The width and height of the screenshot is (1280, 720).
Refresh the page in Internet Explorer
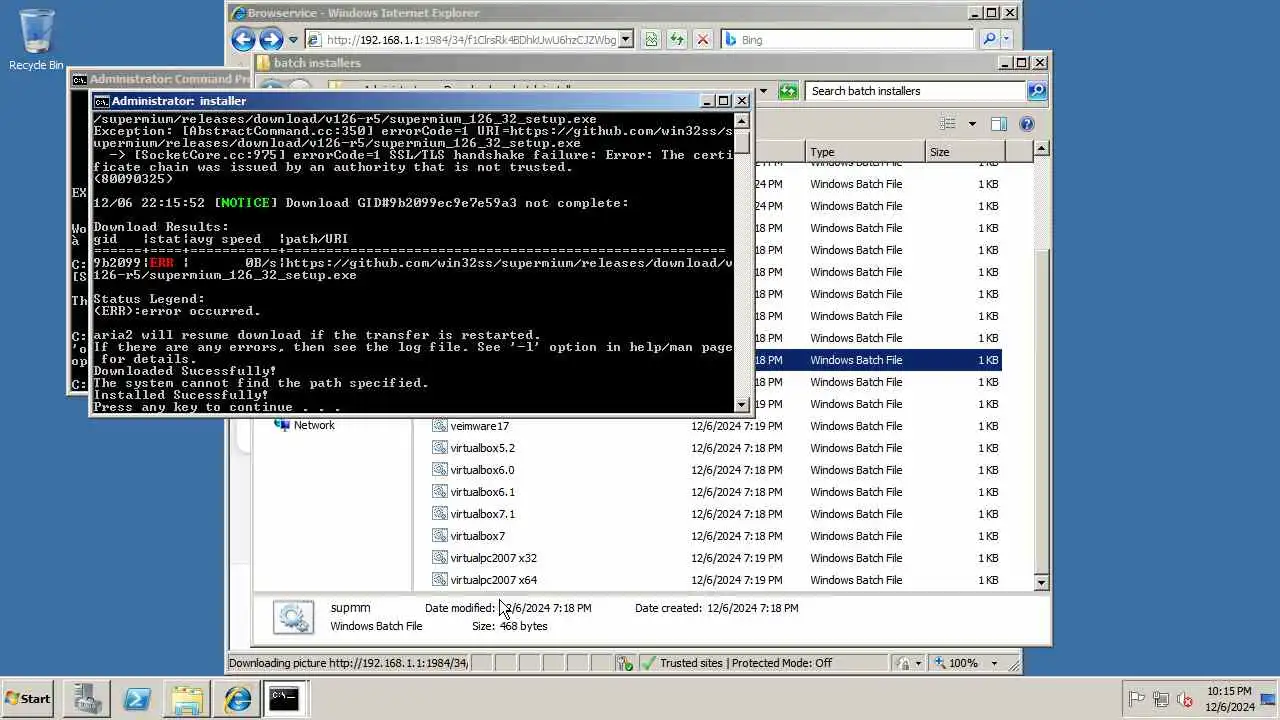coord(677,40)
